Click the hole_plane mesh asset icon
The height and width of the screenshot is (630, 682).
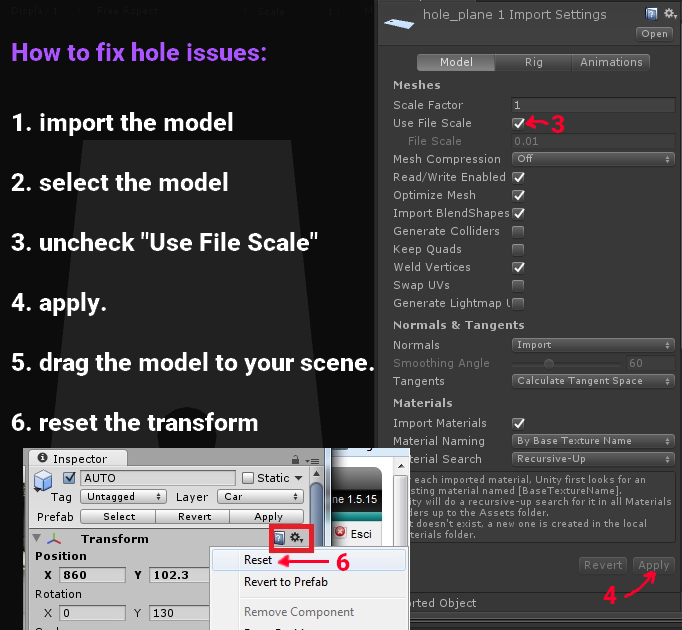tap(399, 23)
